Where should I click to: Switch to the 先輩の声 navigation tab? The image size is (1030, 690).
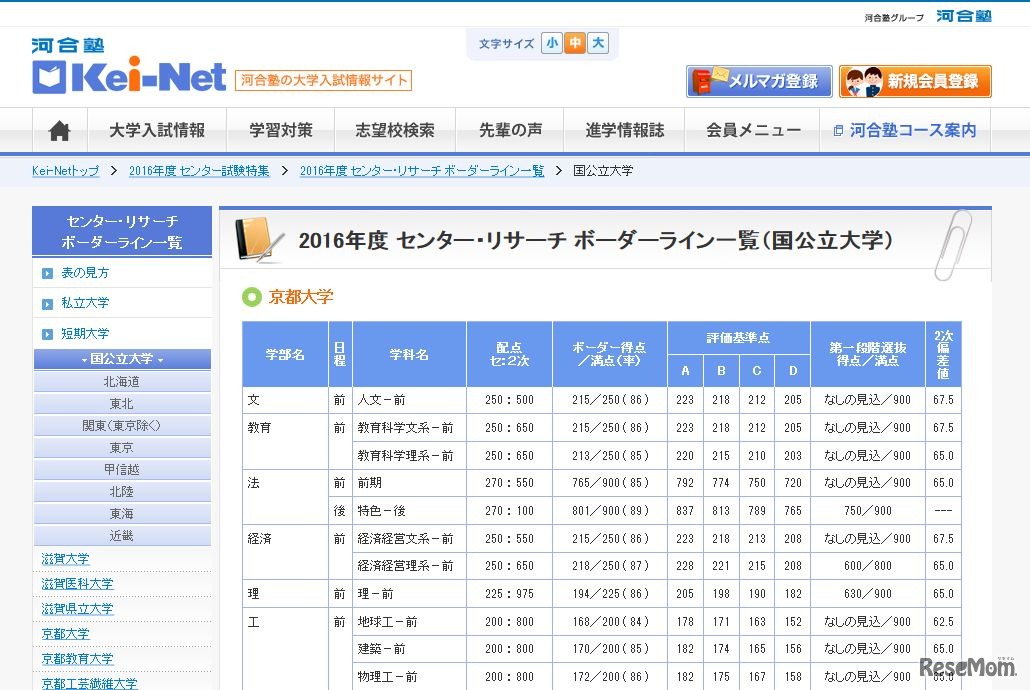(x=511, y=131)
